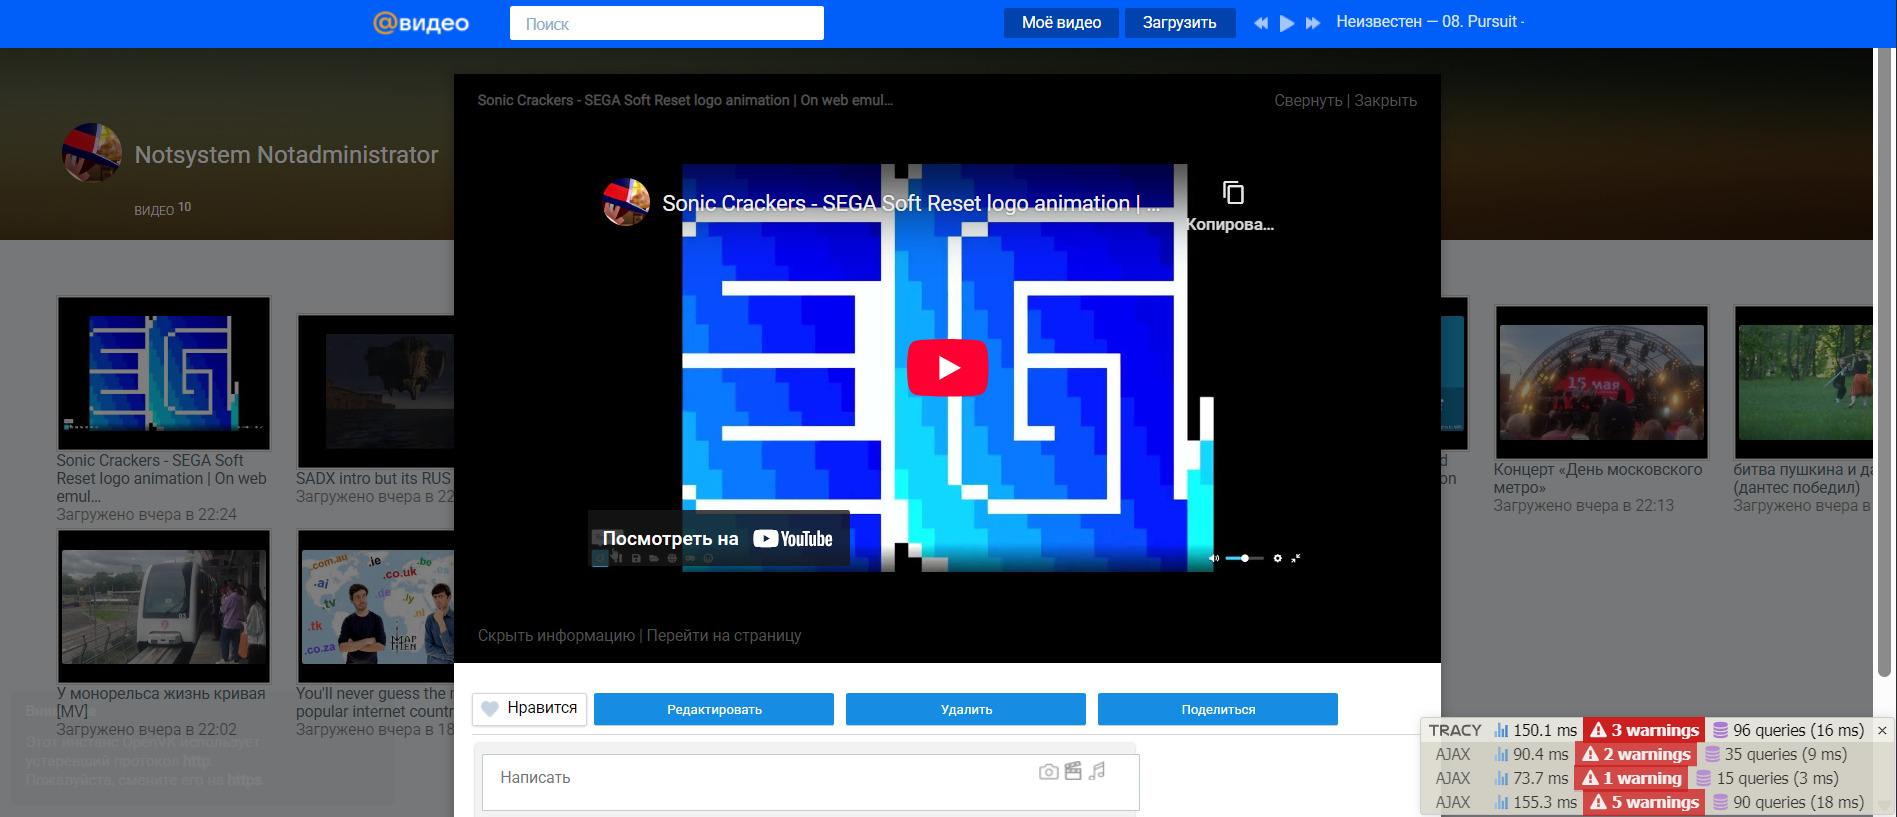Open the 'SADX intro but its RUS' thumbnail

point(376,391)
